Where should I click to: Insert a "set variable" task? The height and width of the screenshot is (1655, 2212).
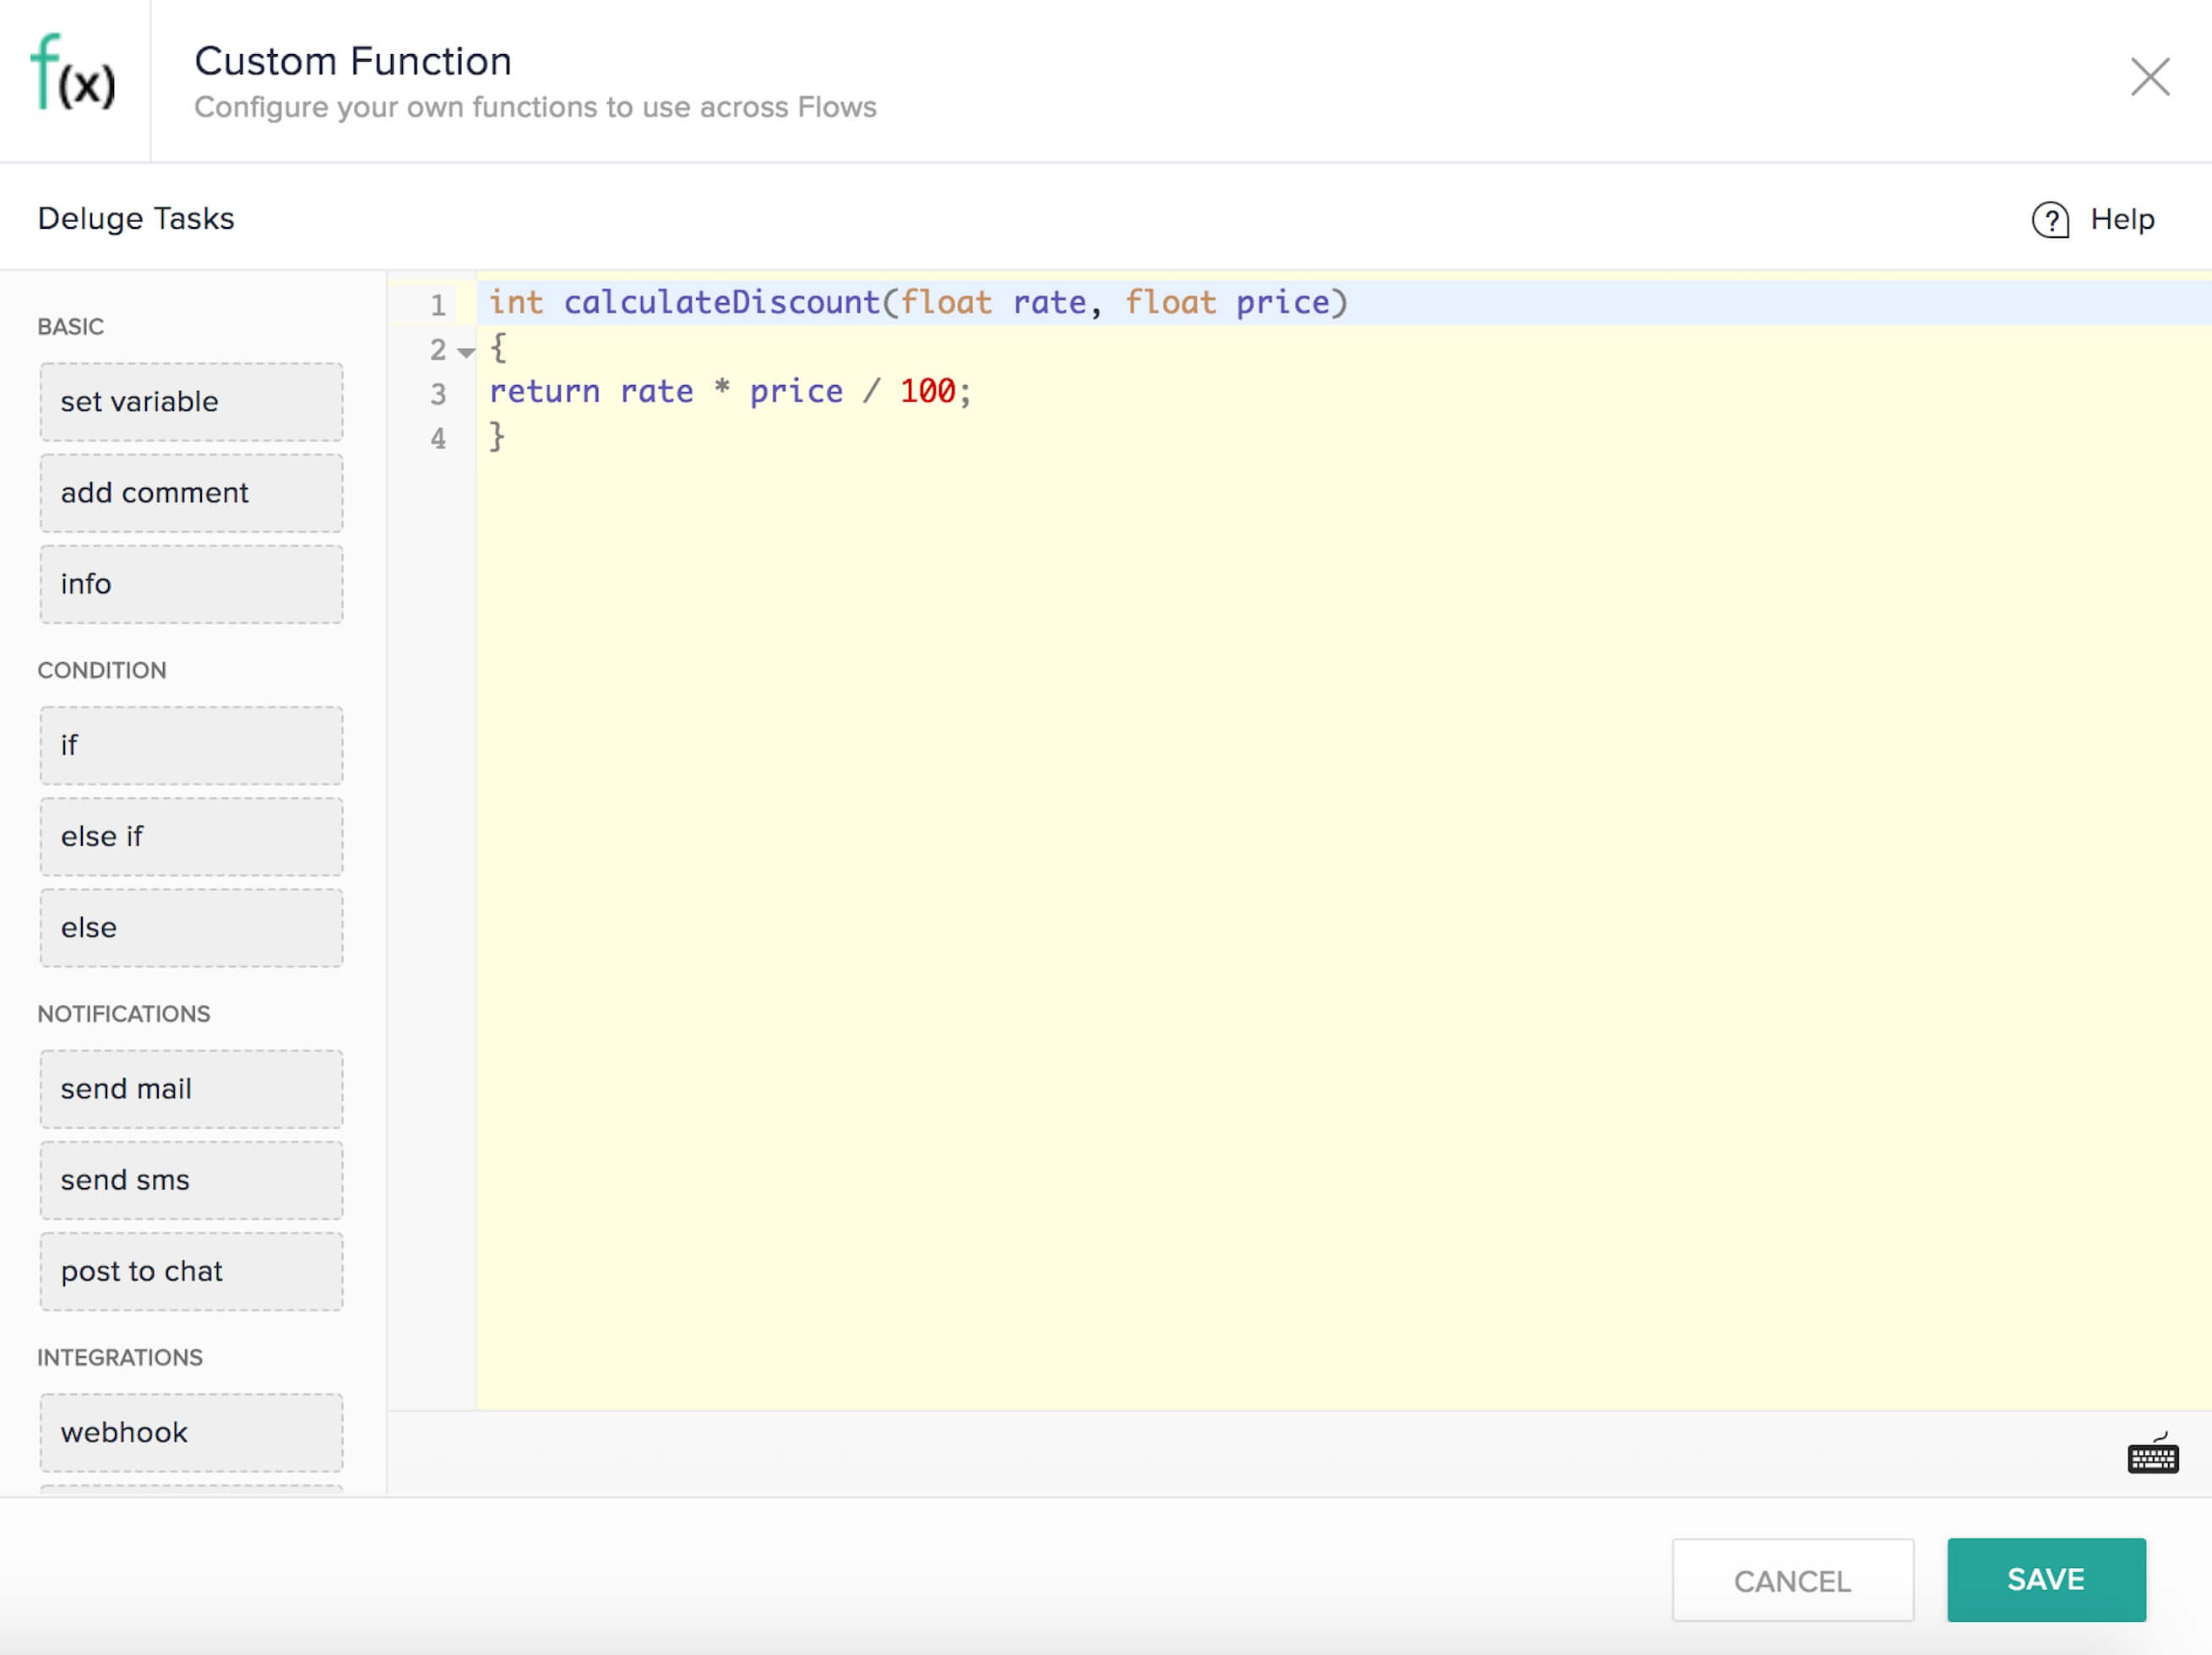[190, 402]
